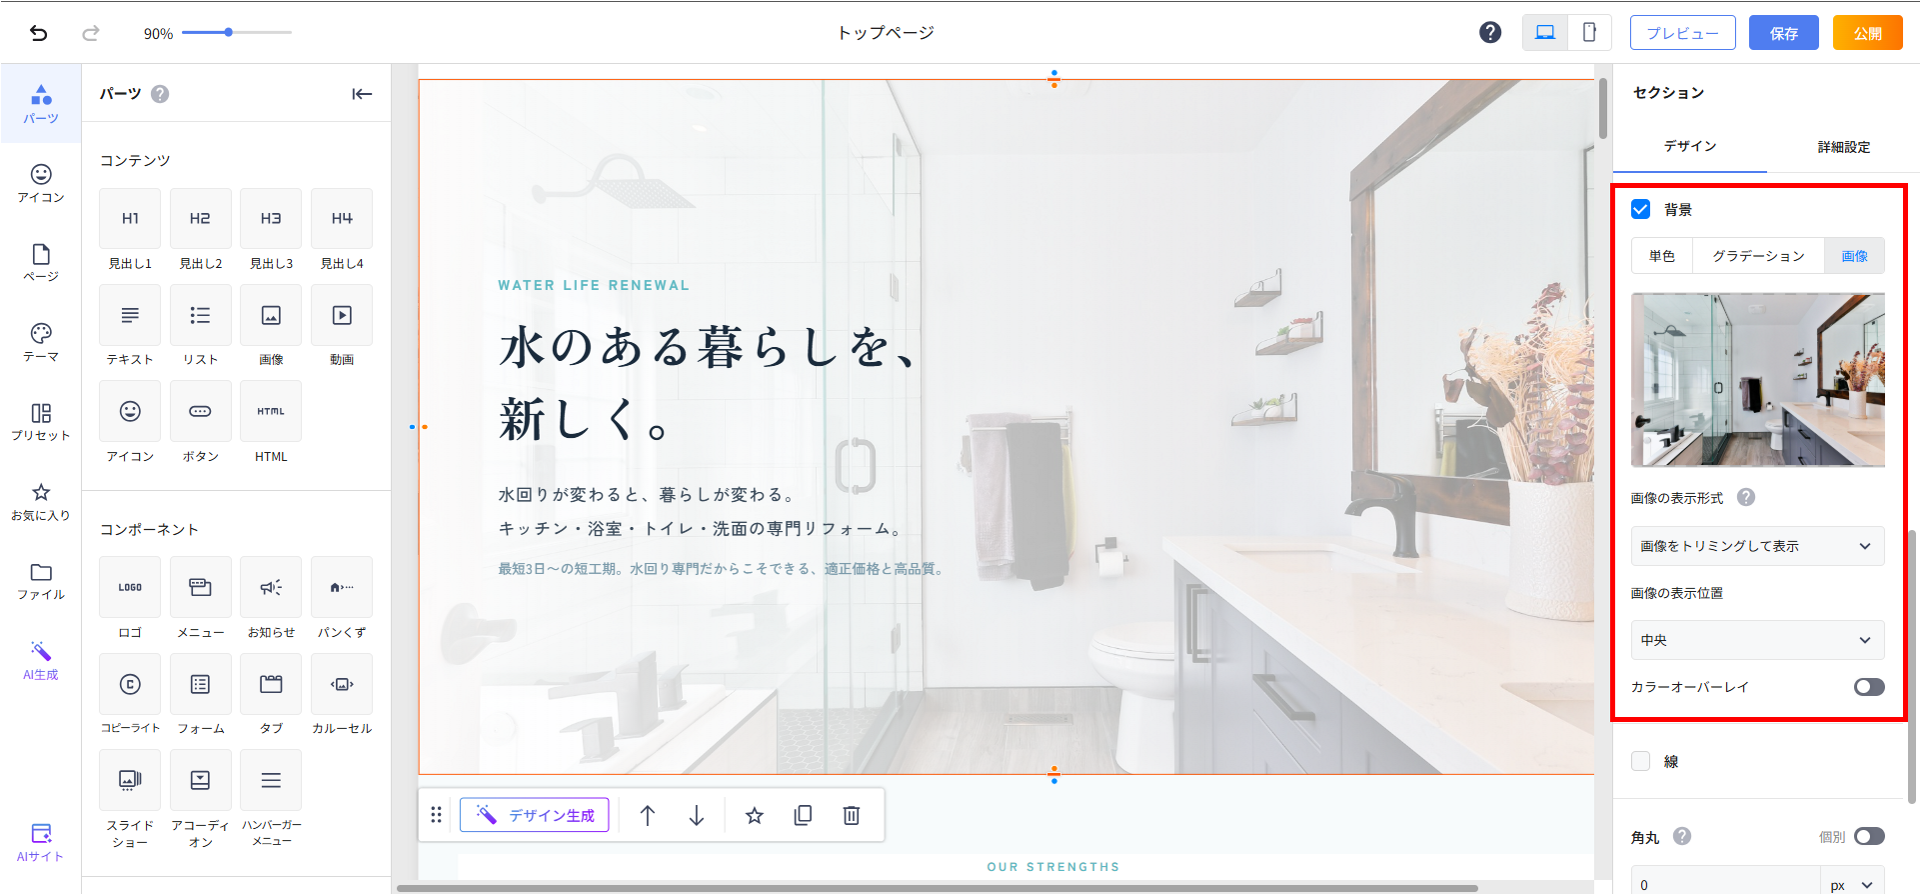
Task: Add section to favorites with star icon
Action: (x=755, y=816)
